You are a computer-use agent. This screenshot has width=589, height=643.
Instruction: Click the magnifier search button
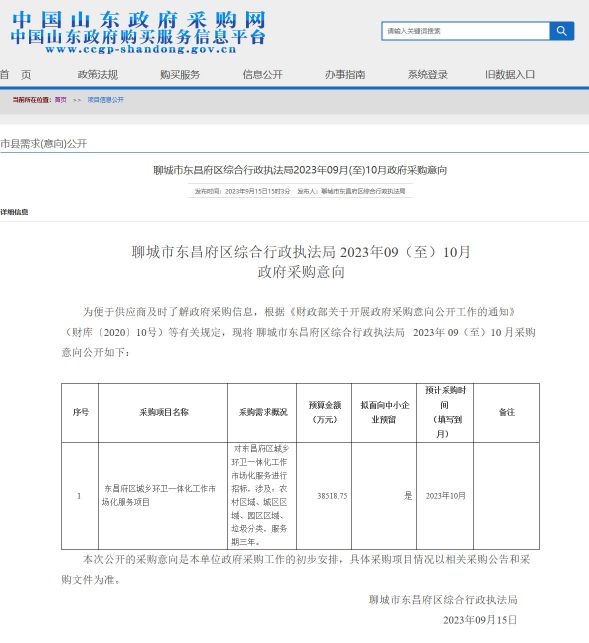point(561,31)
